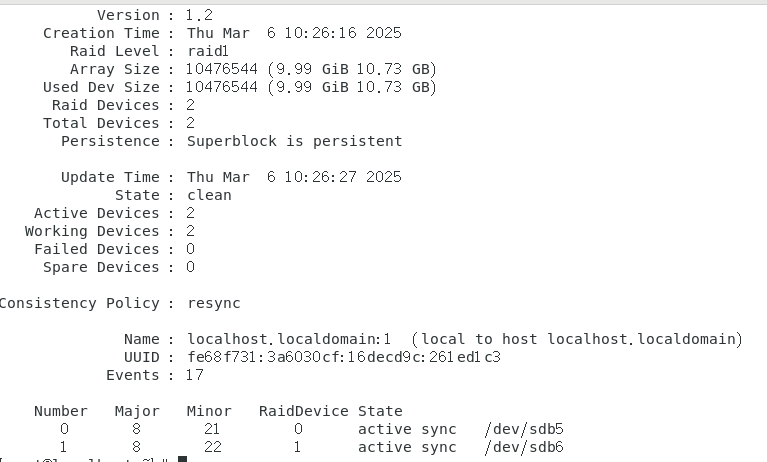Click the "resync" Consistency Policy value

coord(213,303)
